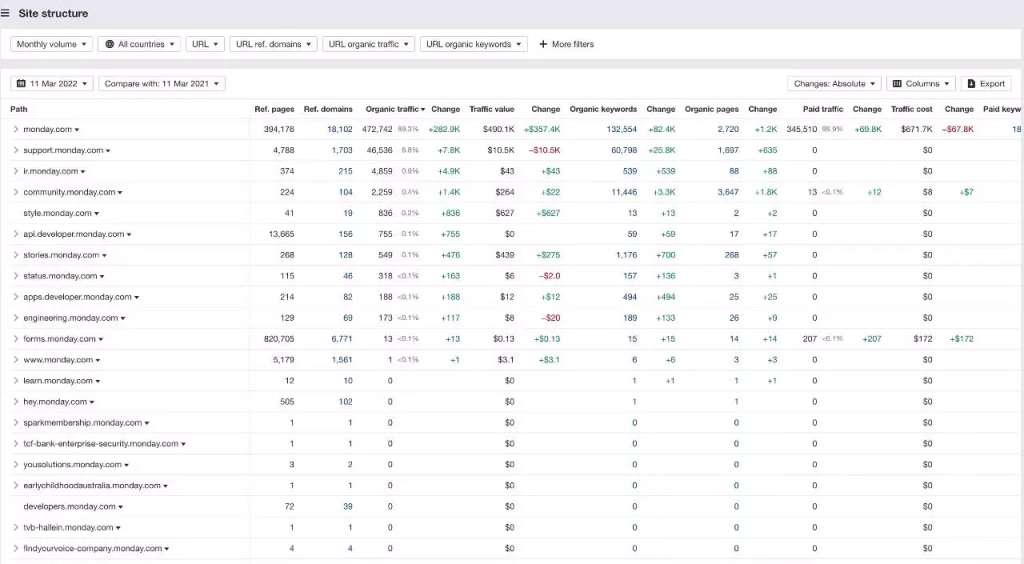Click traffic value $490.1K
This screenshot has height=564, width=1024.
pos(498,129)
